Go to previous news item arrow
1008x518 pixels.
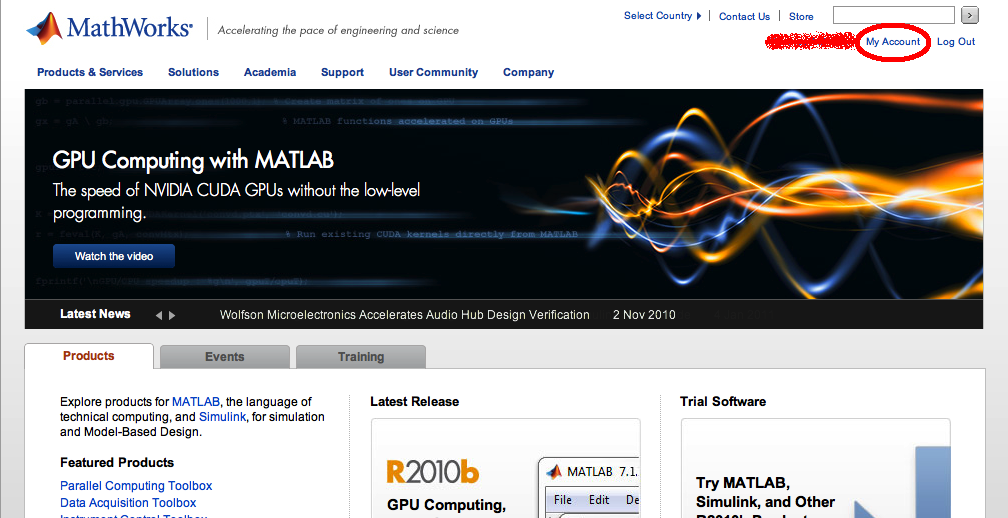[158, 315]
